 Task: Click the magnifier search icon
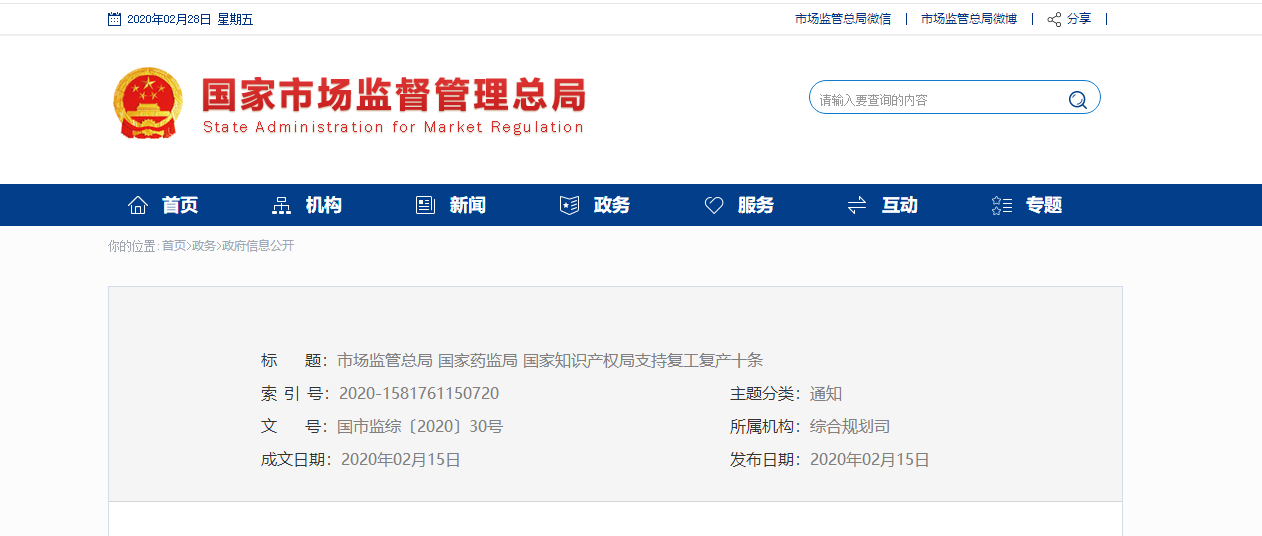tap(1077, 99)
